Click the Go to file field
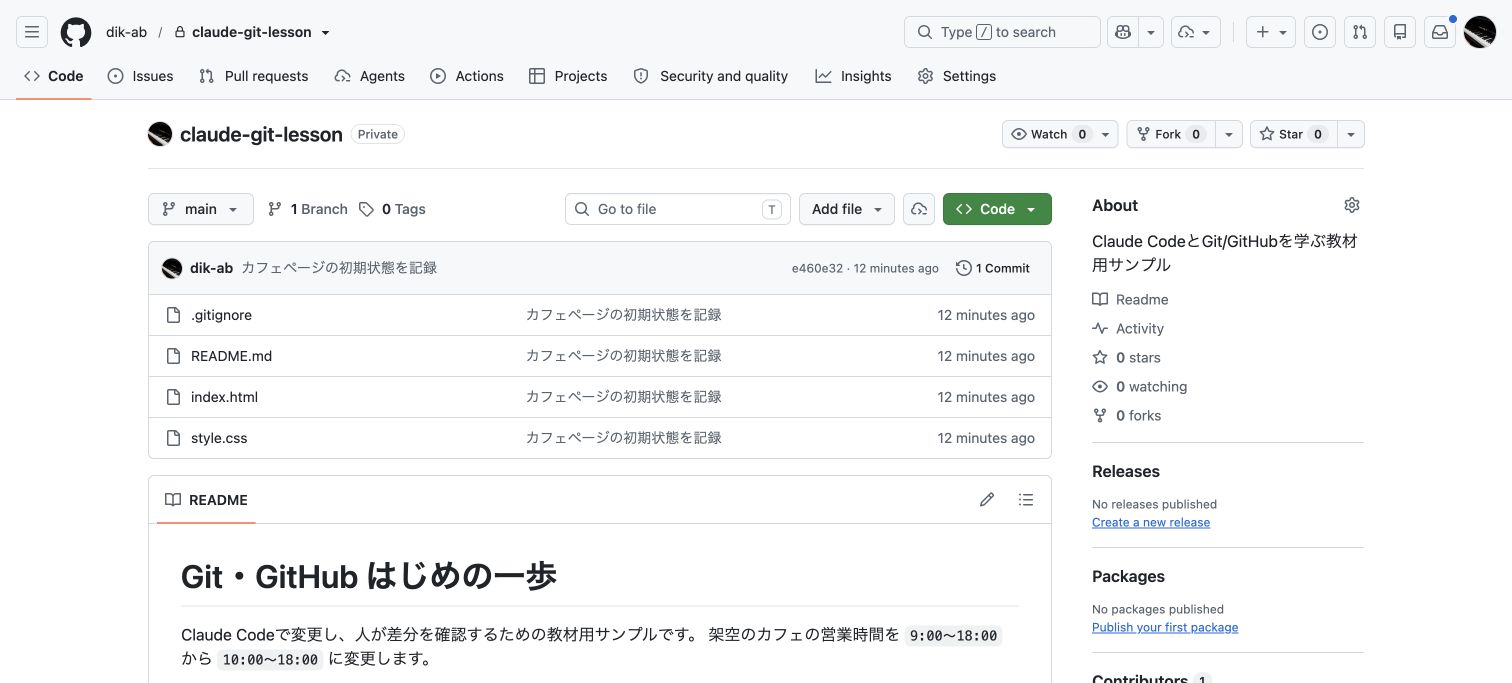 [678, 209]
